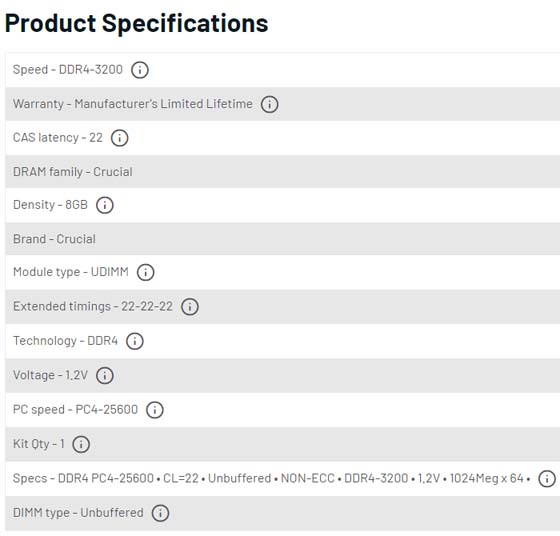560x536 pixels.
Task: Select the DRAM family - Crucial row
Action: click(282, 172)
